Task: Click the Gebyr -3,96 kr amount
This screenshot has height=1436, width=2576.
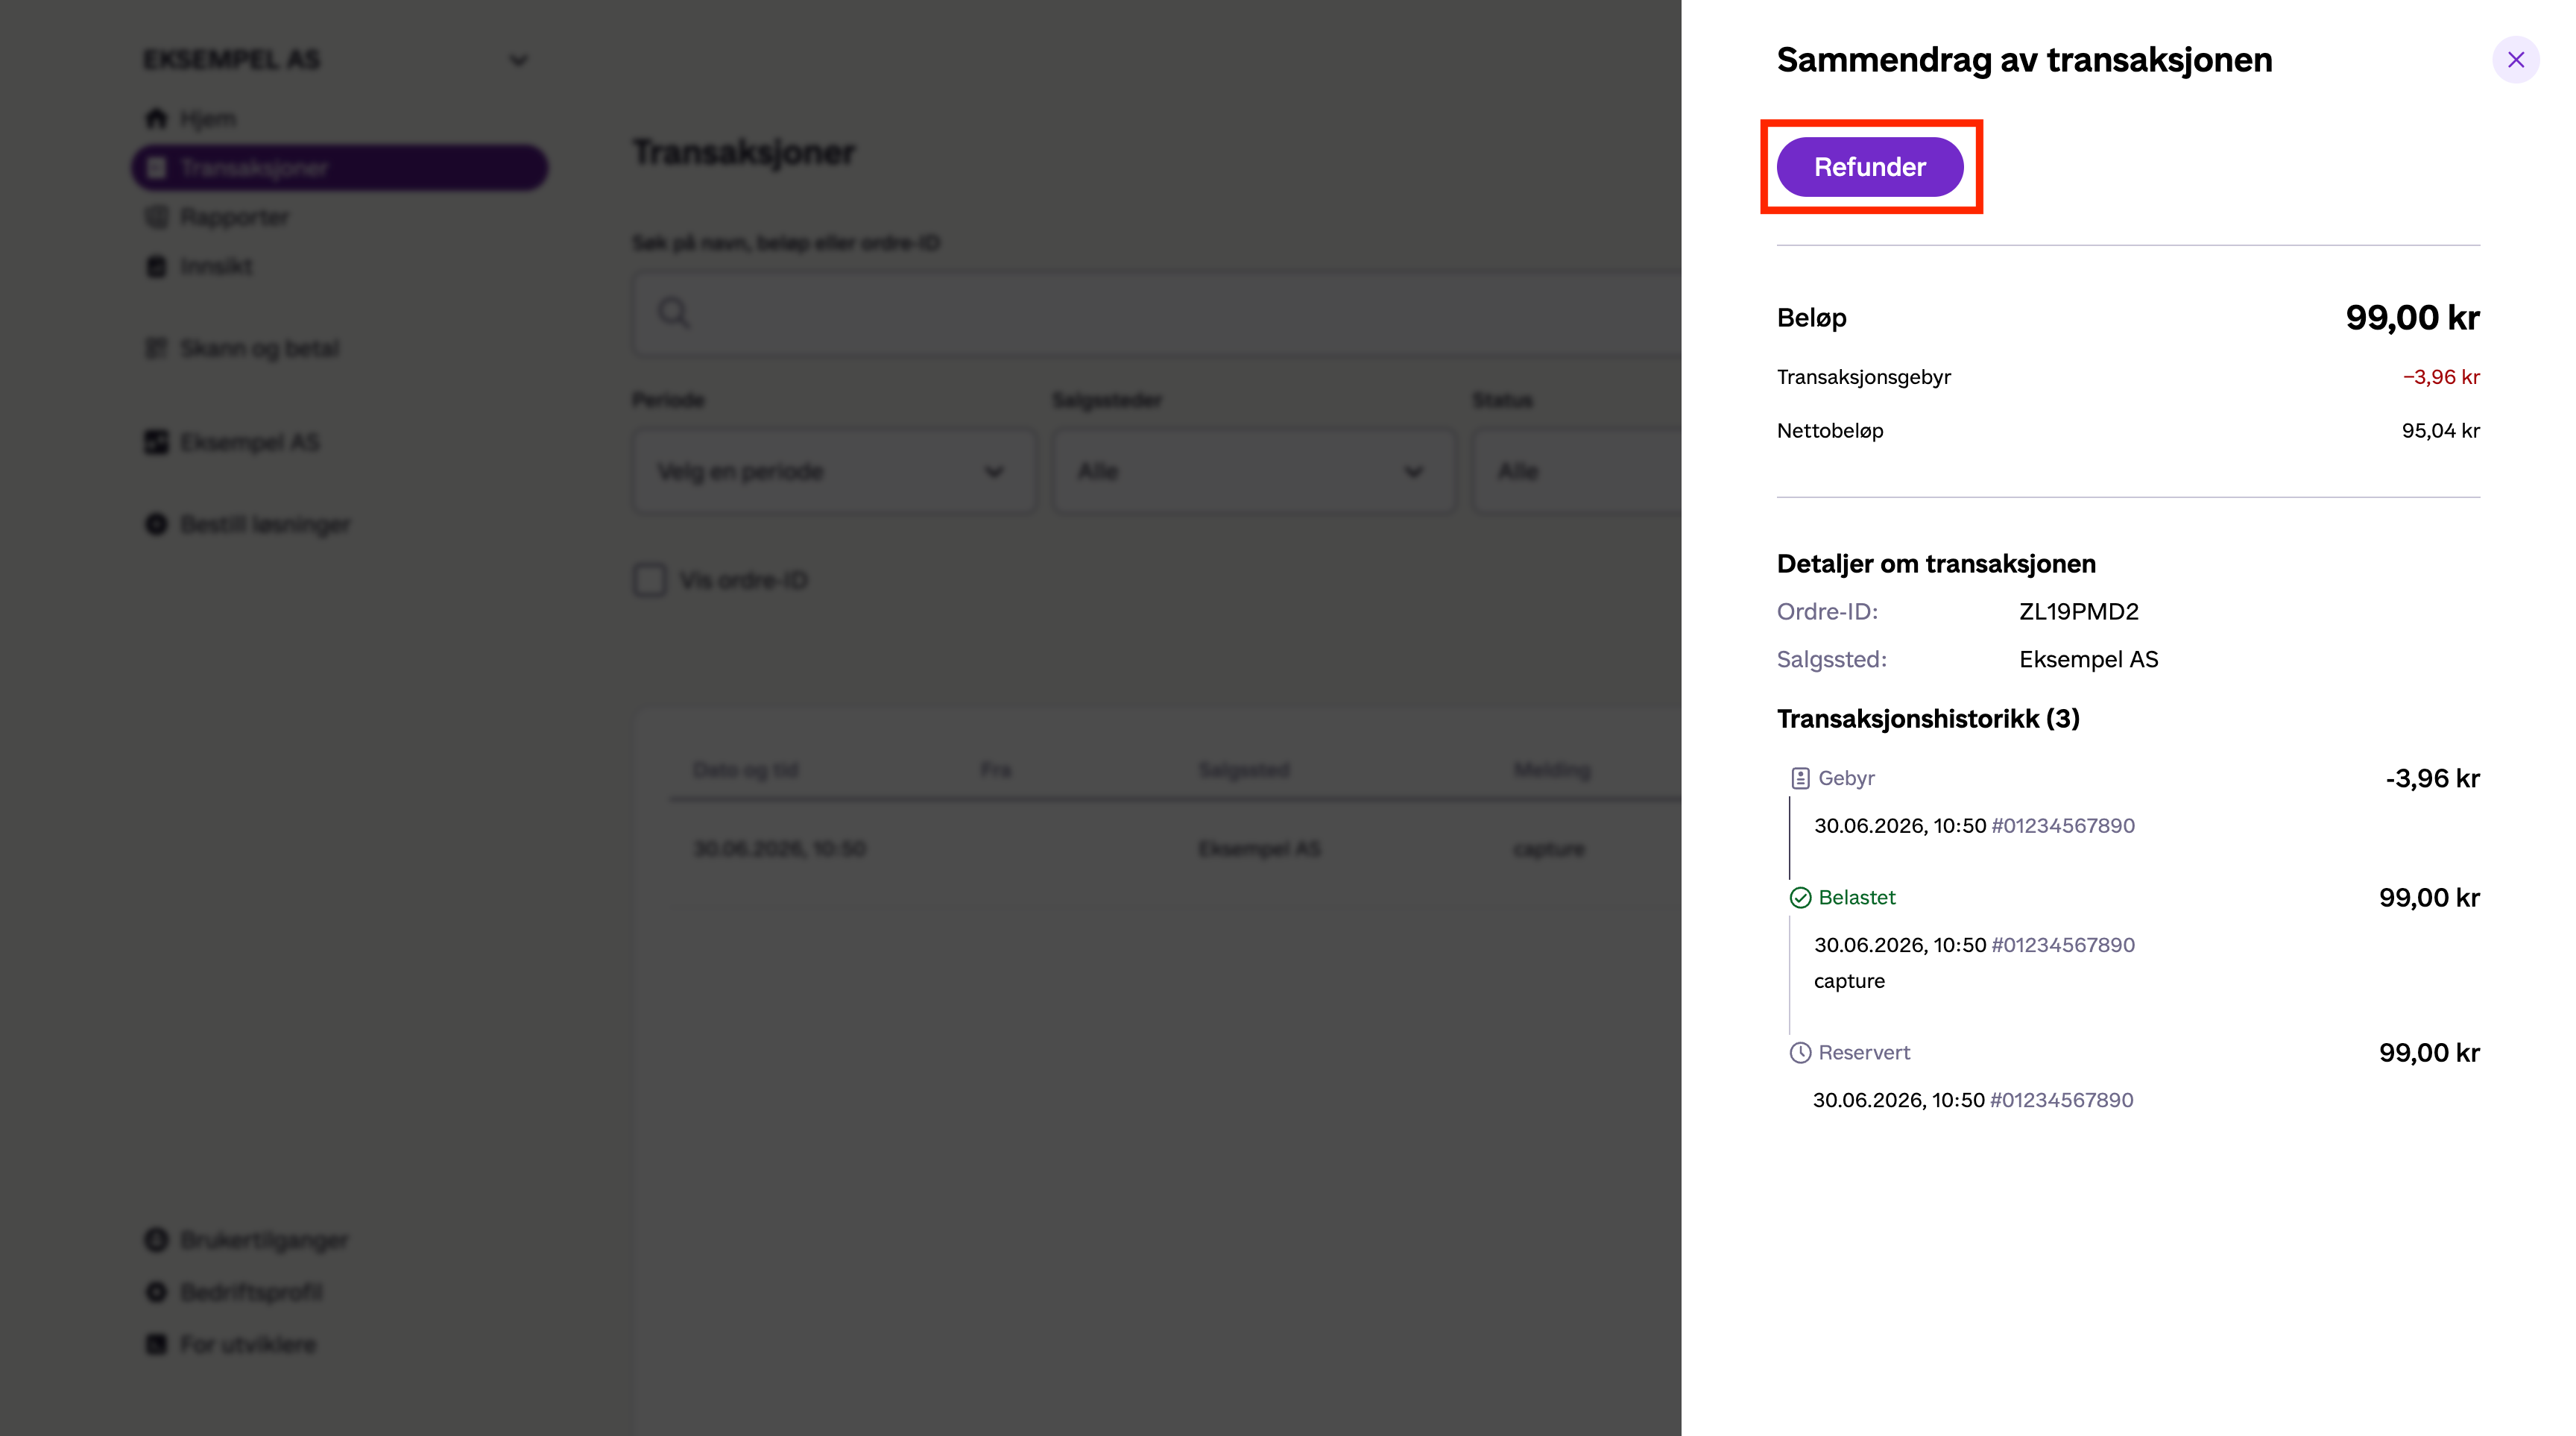Action: point(2432,779)
